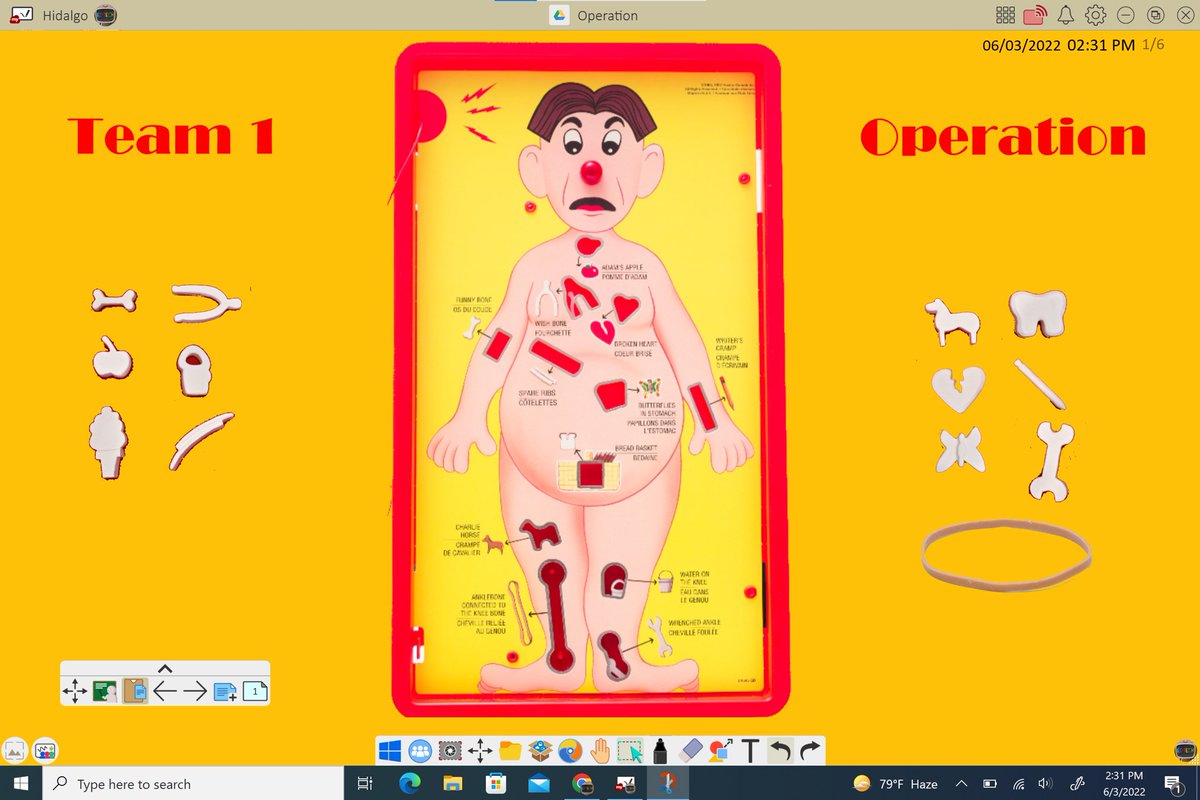Select the pencil piece
The width and height of the screenshot is (1200, 800).
tap(1040, 384)
